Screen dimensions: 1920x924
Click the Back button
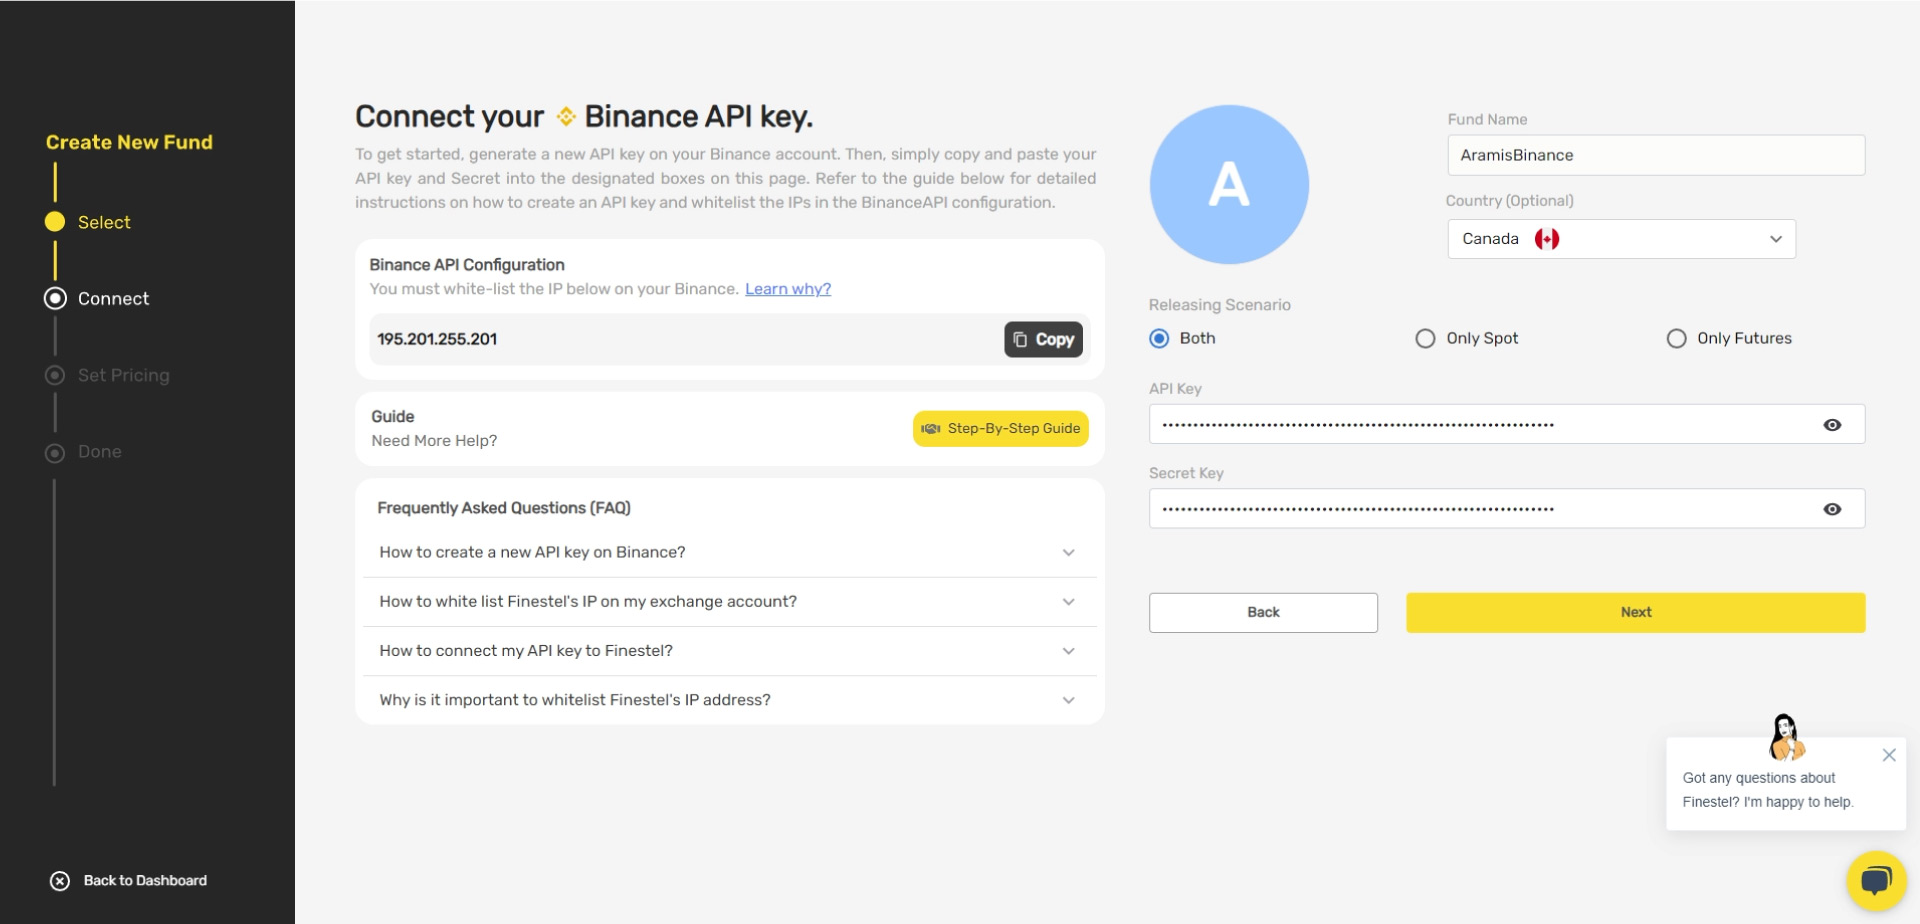pos(1263,612)
